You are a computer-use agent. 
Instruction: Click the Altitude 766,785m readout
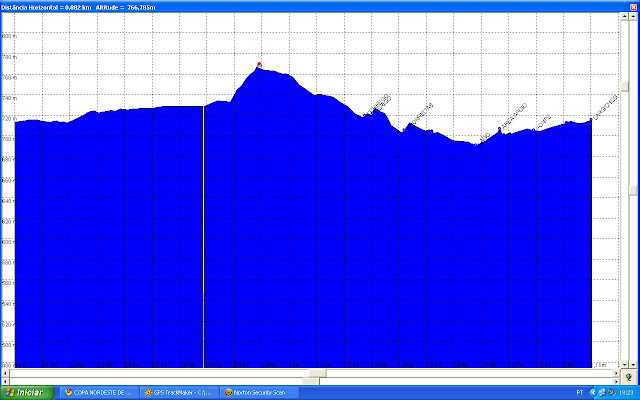(125, 7)
